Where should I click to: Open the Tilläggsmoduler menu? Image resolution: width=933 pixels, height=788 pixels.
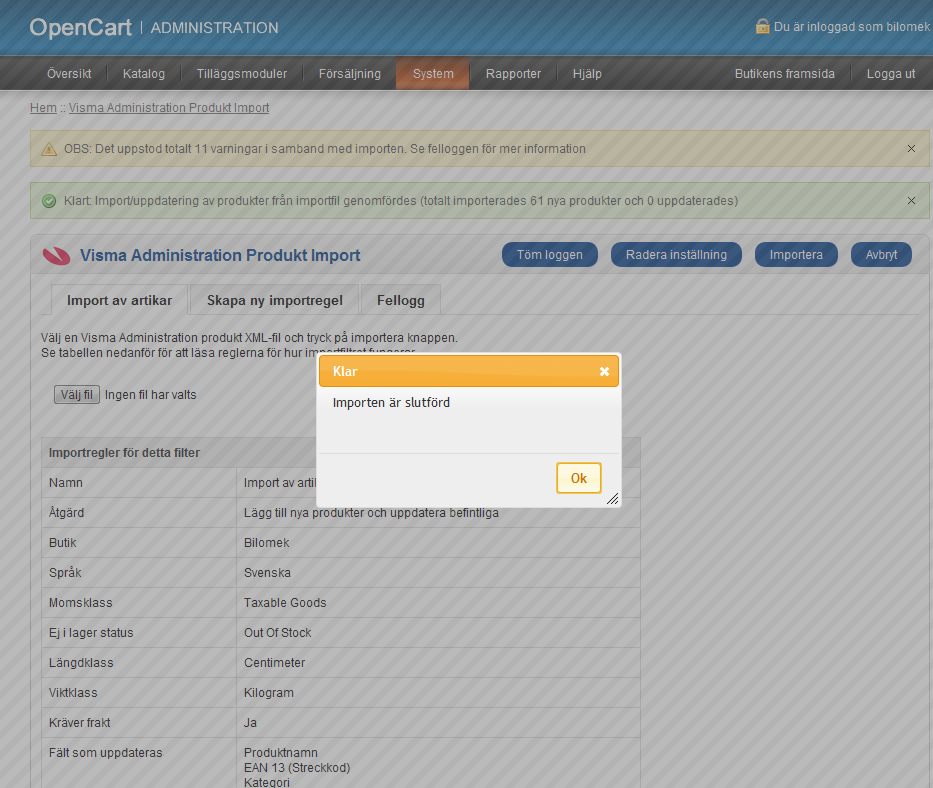pos(242,74)
